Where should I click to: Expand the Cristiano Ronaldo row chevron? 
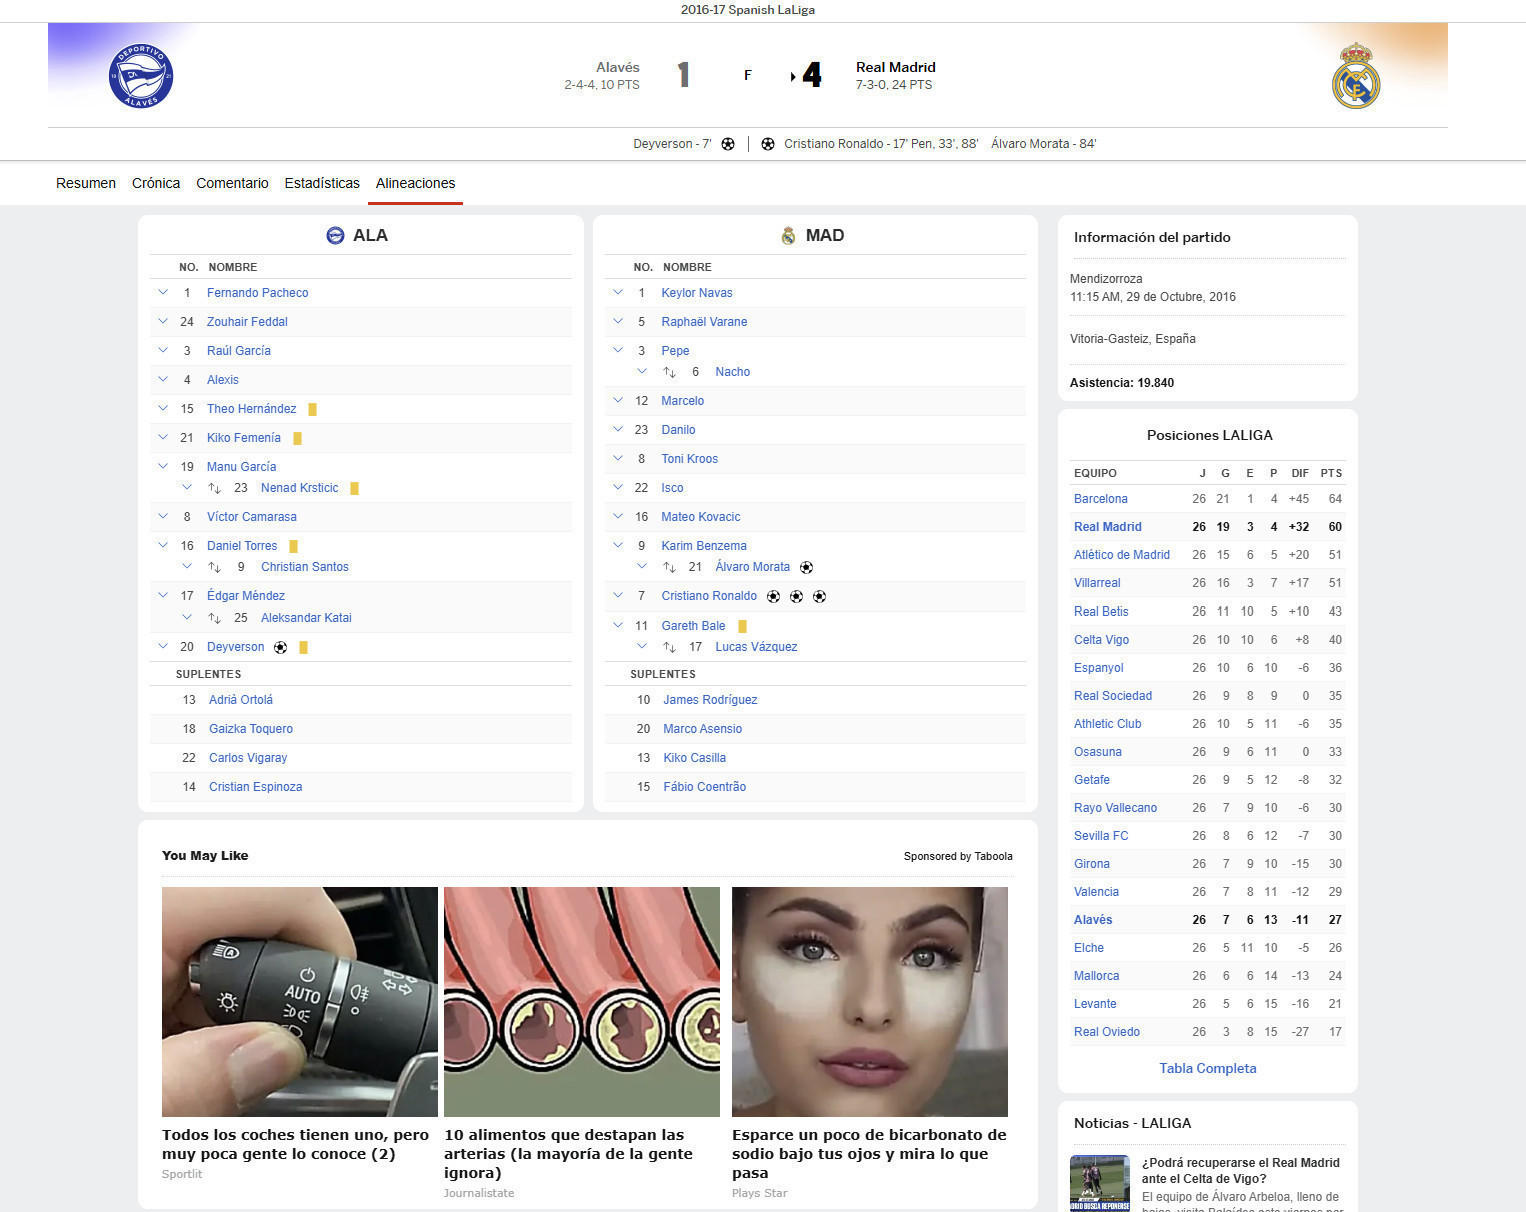coord(618,596)
